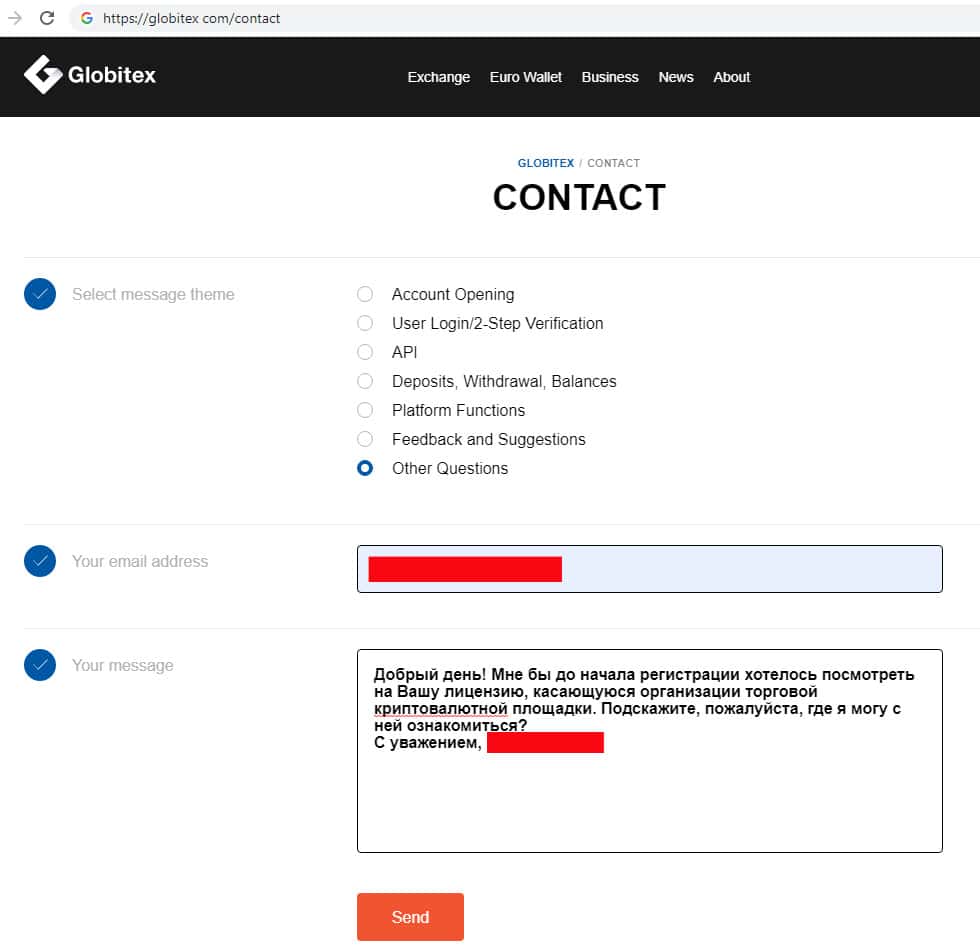The height and width of the screenshot is (948, 980).
Task: Click the checkmark icon beside Your message
Action: [40, 665]
